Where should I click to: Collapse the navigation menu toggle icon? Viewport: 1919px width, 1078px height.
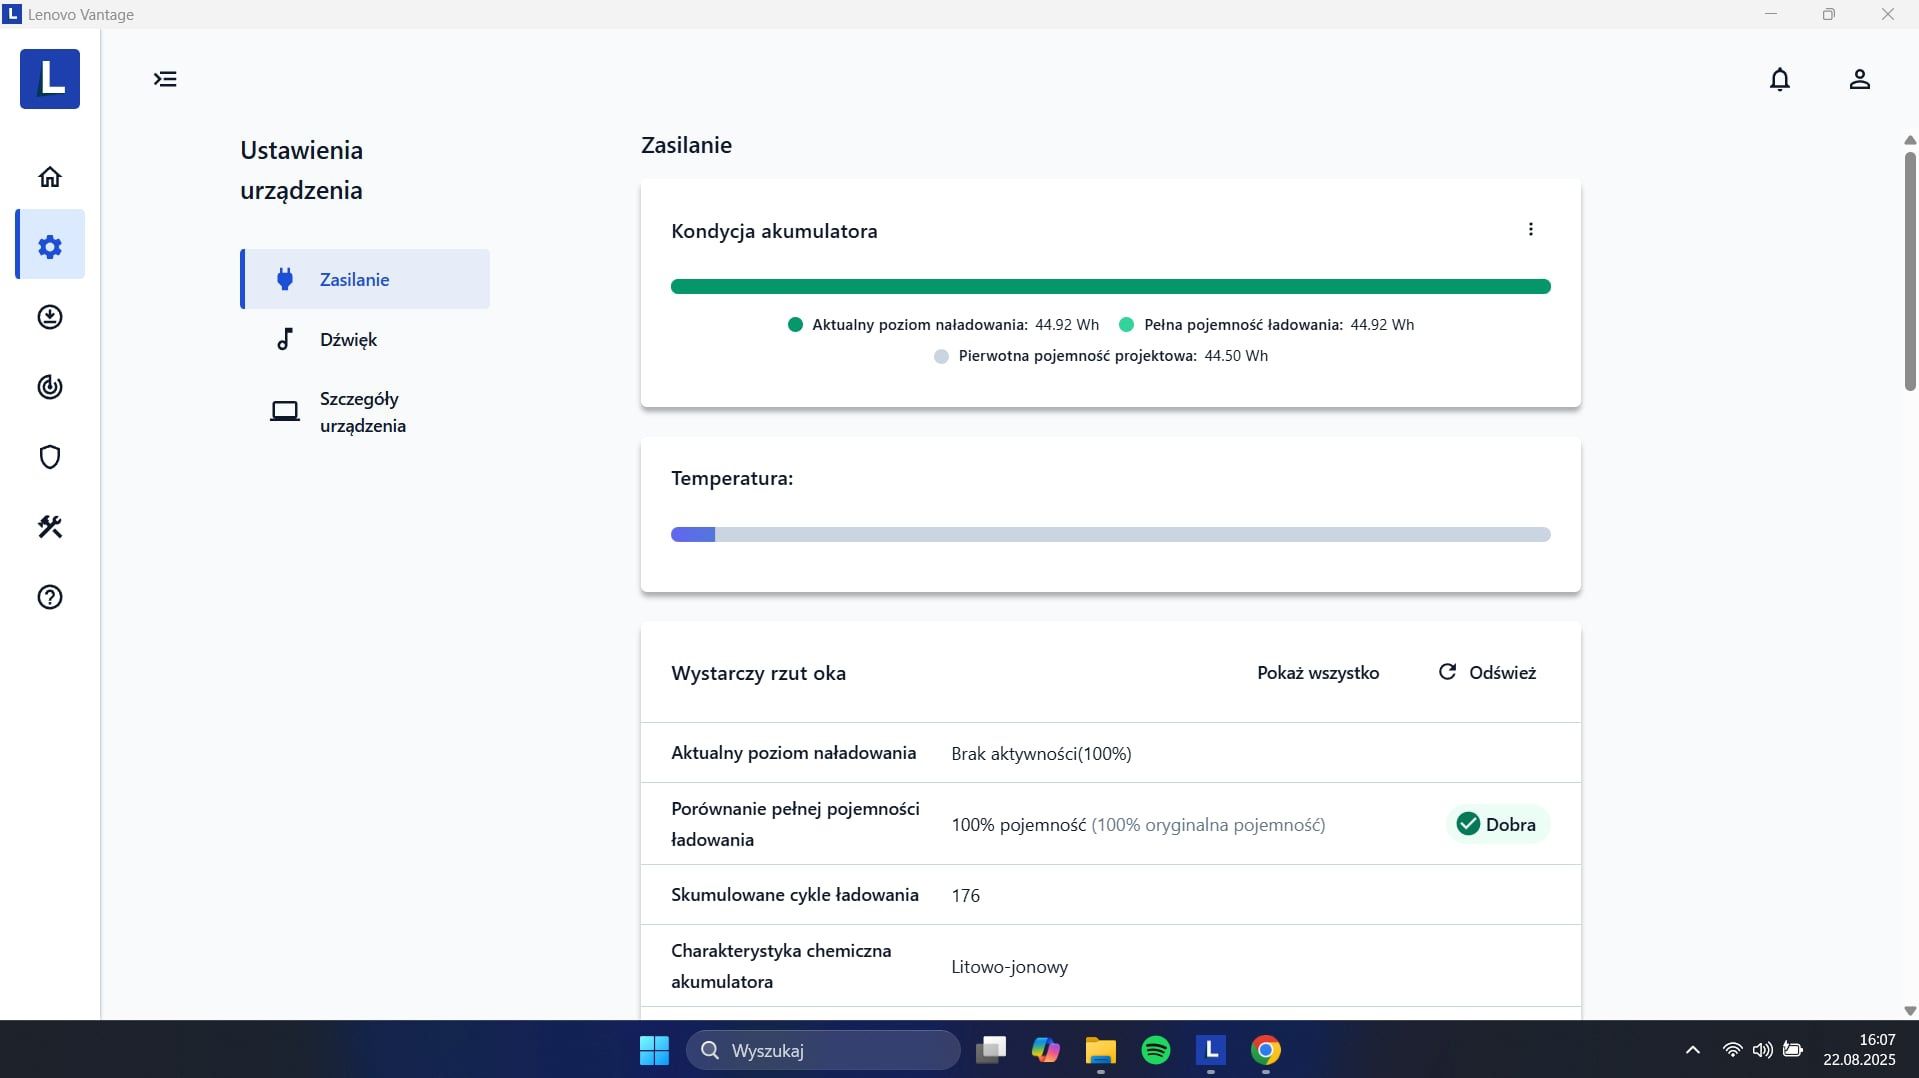(x=165, y=79)
